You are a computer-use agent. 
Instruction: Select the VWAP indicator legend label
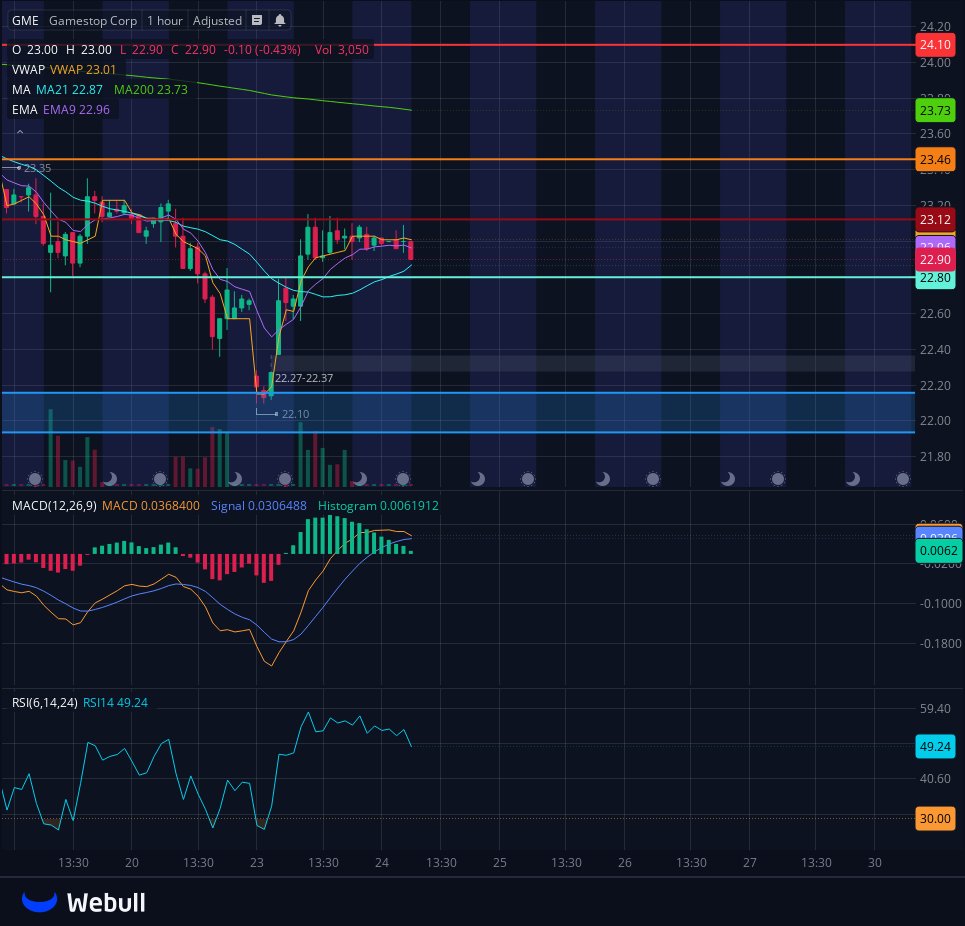click(x=28, y=70)
